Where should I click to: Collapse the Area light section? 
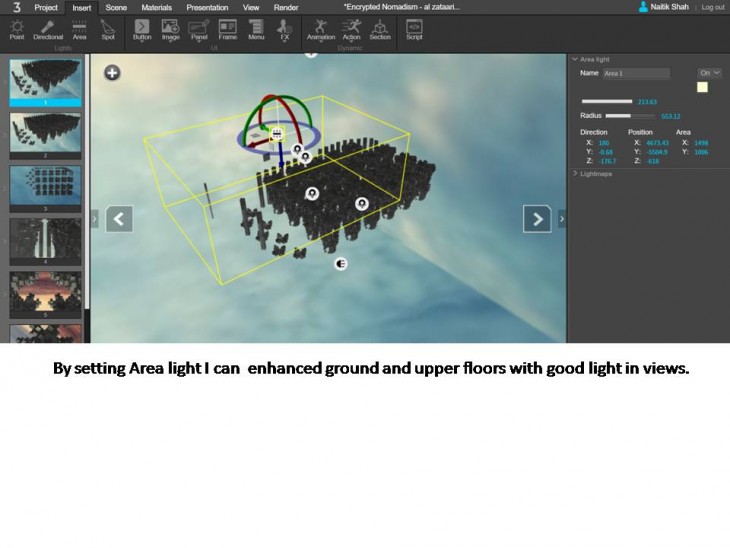tap(577, 60)
